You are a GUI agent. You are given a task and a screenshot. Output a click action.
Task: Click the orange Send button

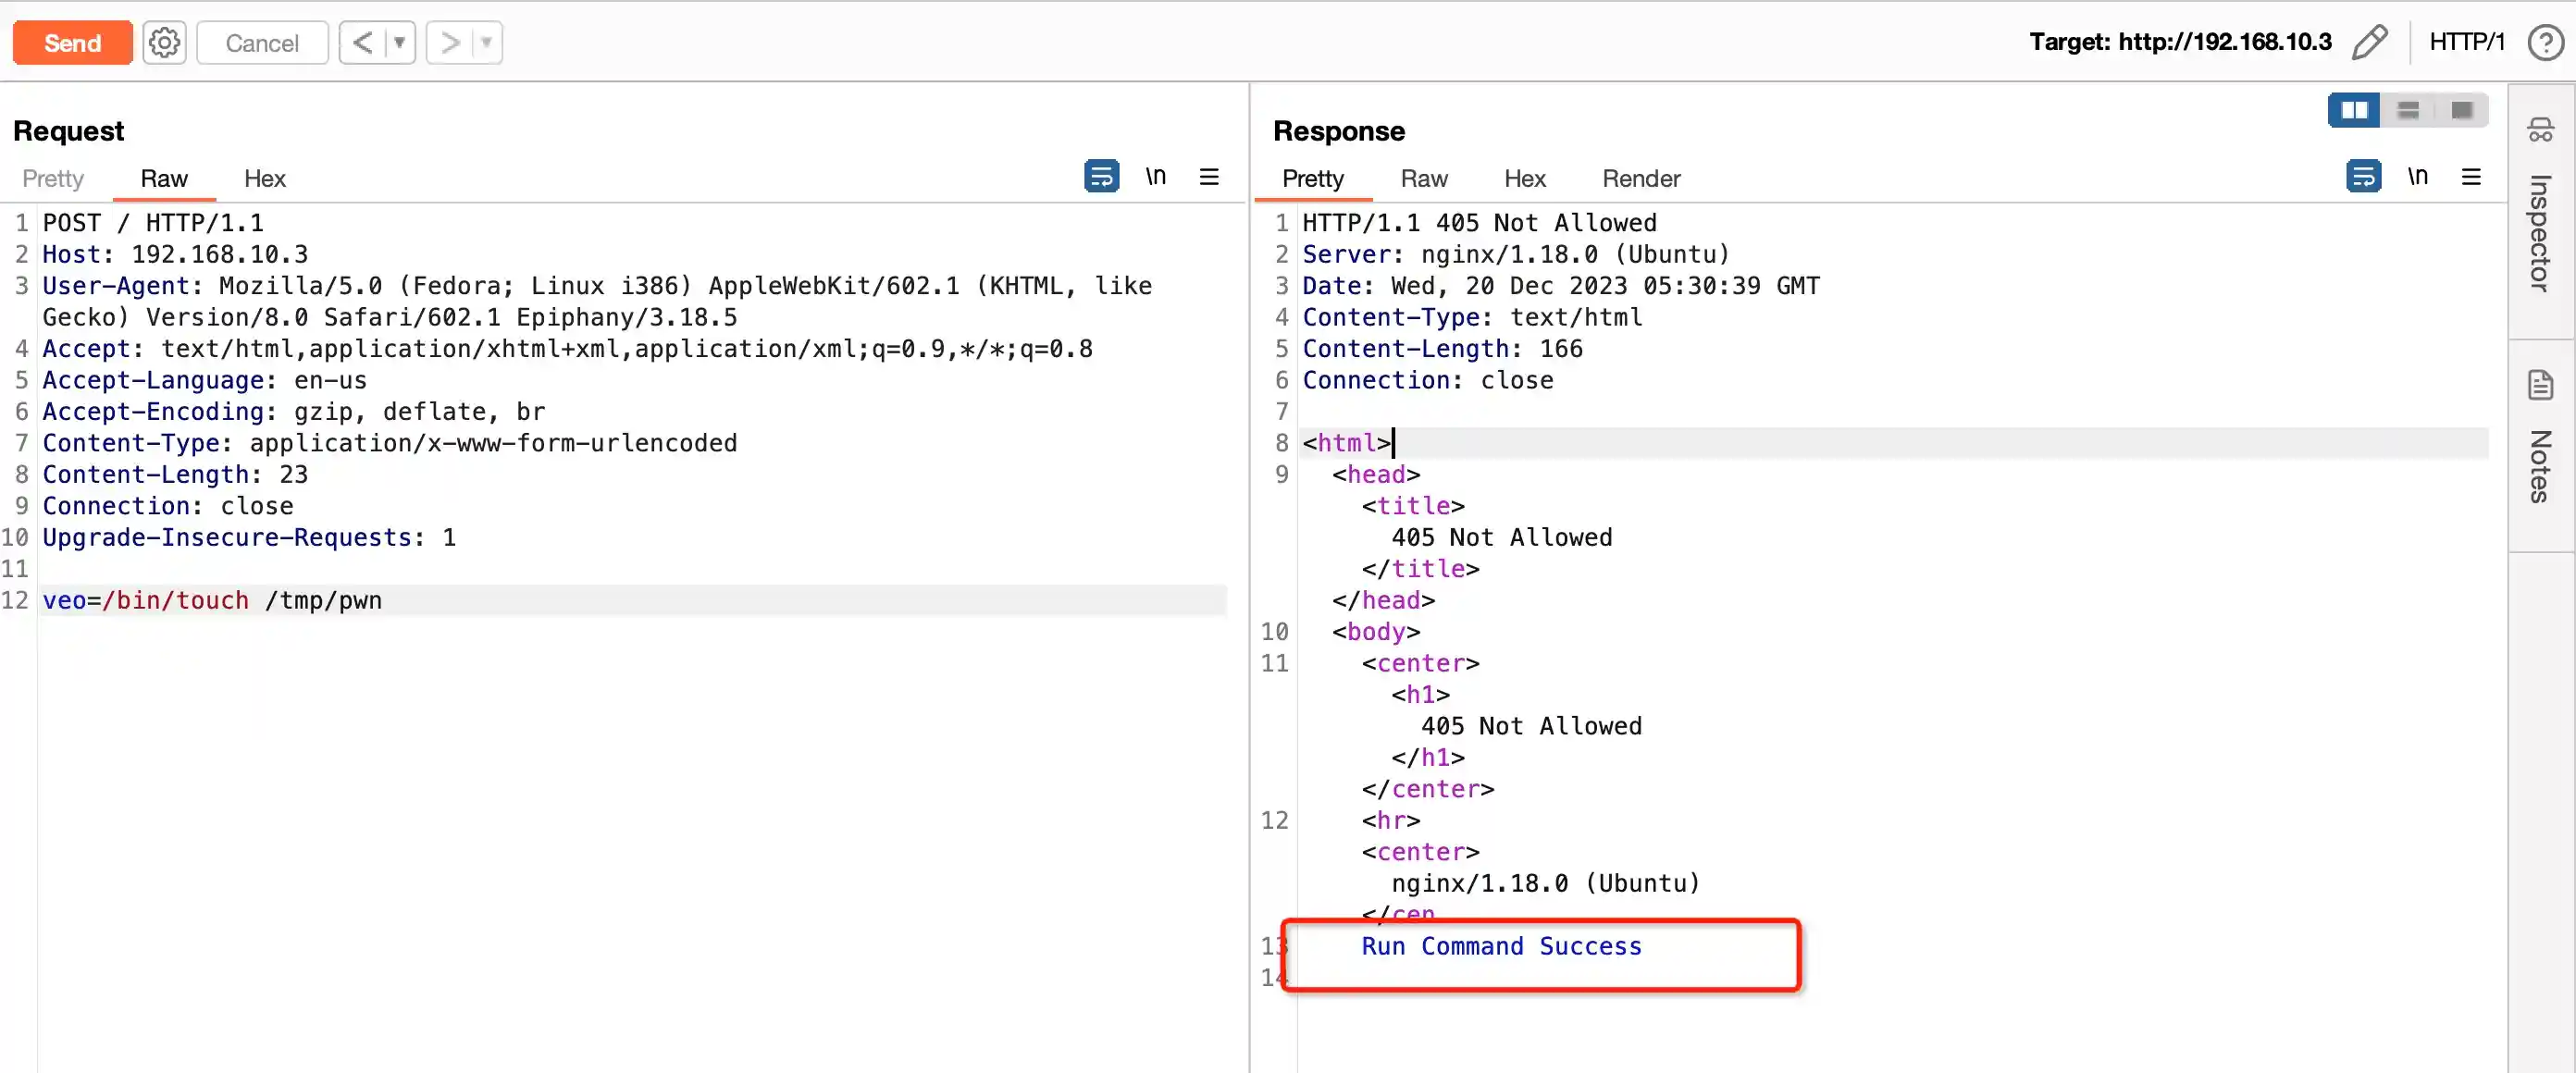(72, 43)
